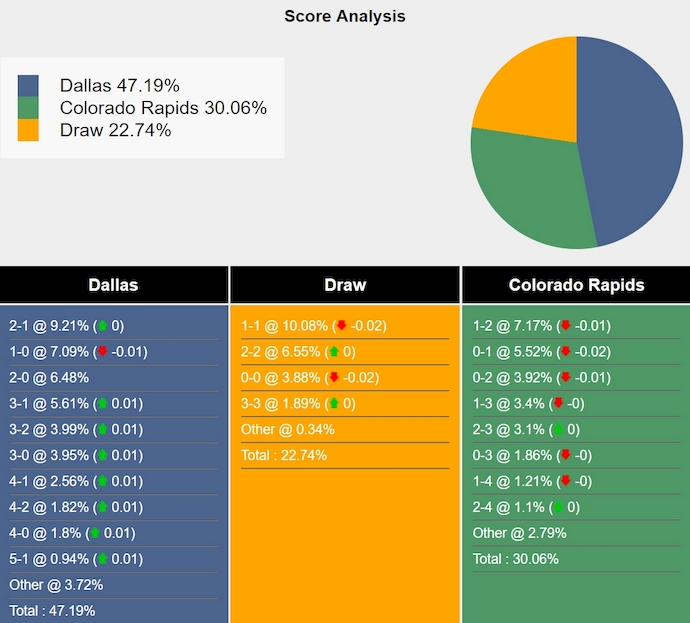Select the Dallas column header
The image size is (690, 623).
coord(114,285)
